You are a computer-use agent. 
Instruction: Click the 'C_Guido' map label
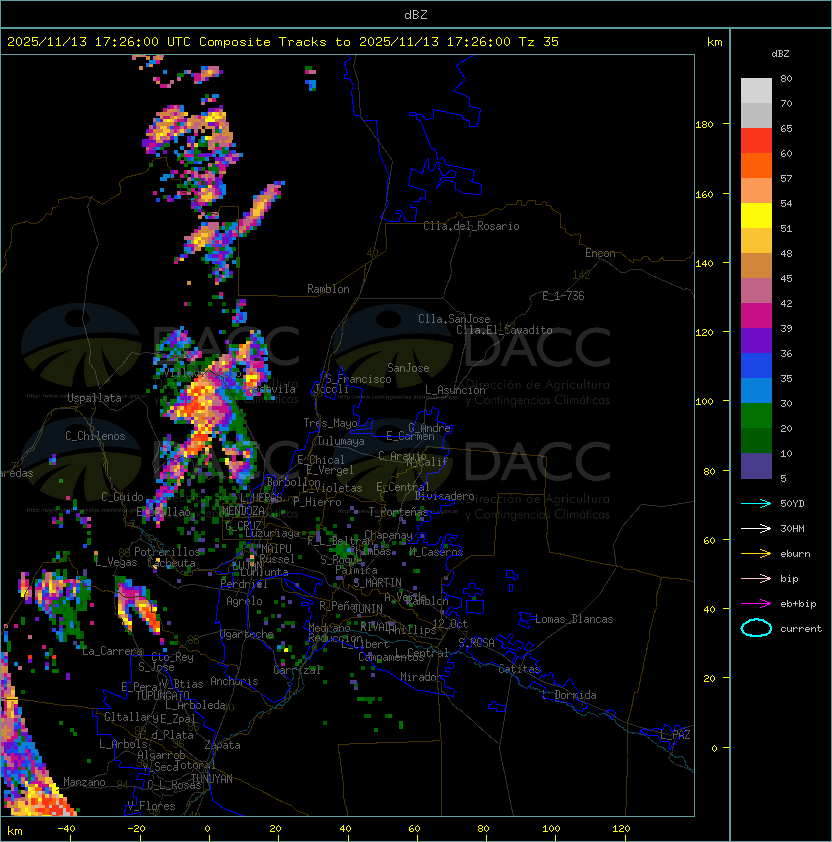tap(122, 497)
